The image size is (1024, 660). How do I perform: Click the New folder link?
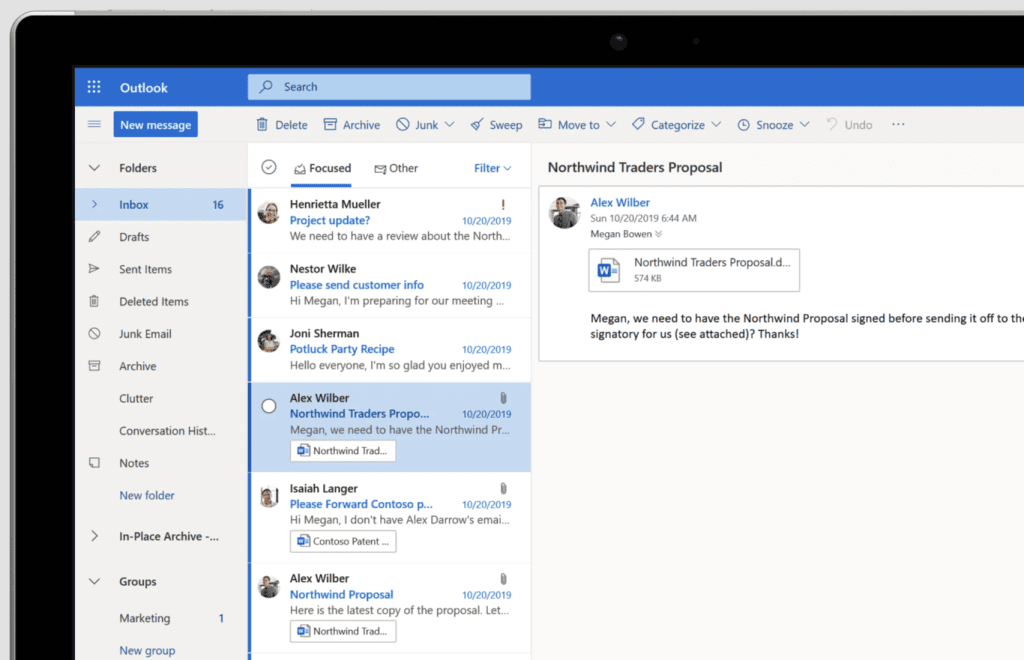[x=146, y=495]
